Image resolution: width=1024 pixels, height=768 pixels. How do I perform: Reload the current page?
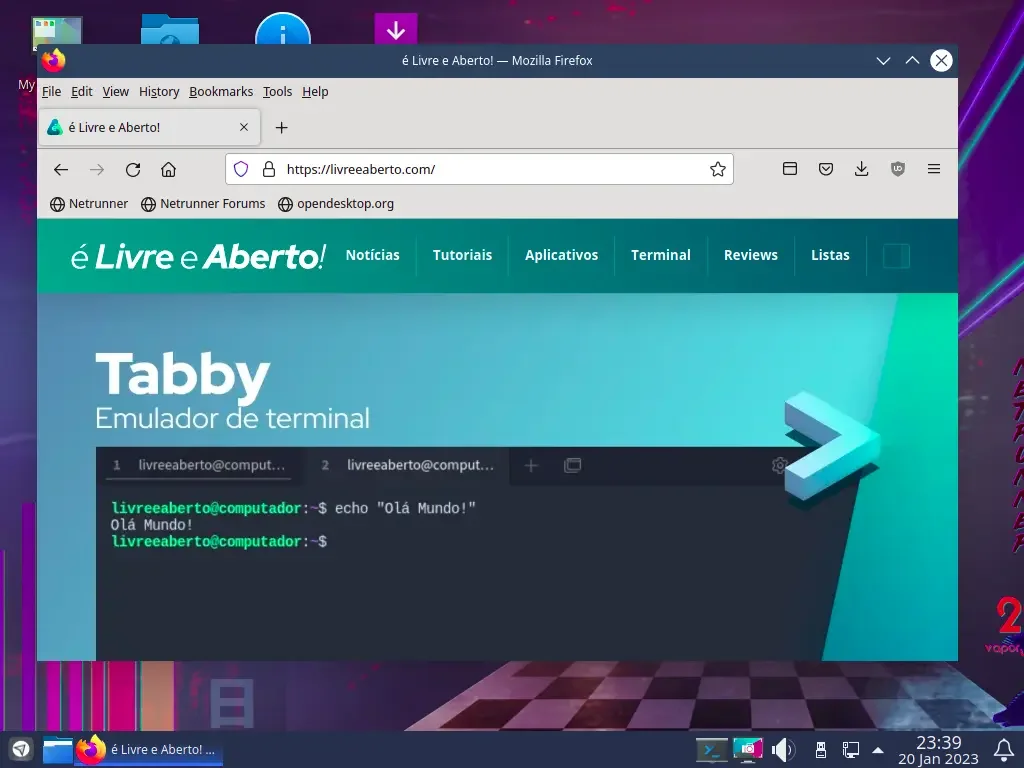point(133,170)
